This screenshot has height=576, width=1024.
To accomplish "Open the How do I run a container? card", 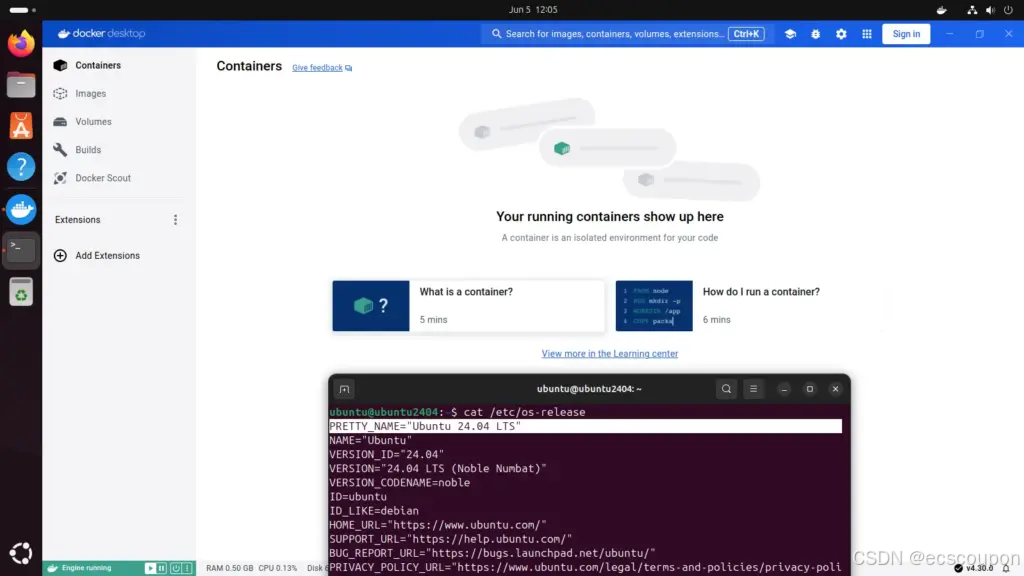I will pyautogui.click(x=751, y=306).
